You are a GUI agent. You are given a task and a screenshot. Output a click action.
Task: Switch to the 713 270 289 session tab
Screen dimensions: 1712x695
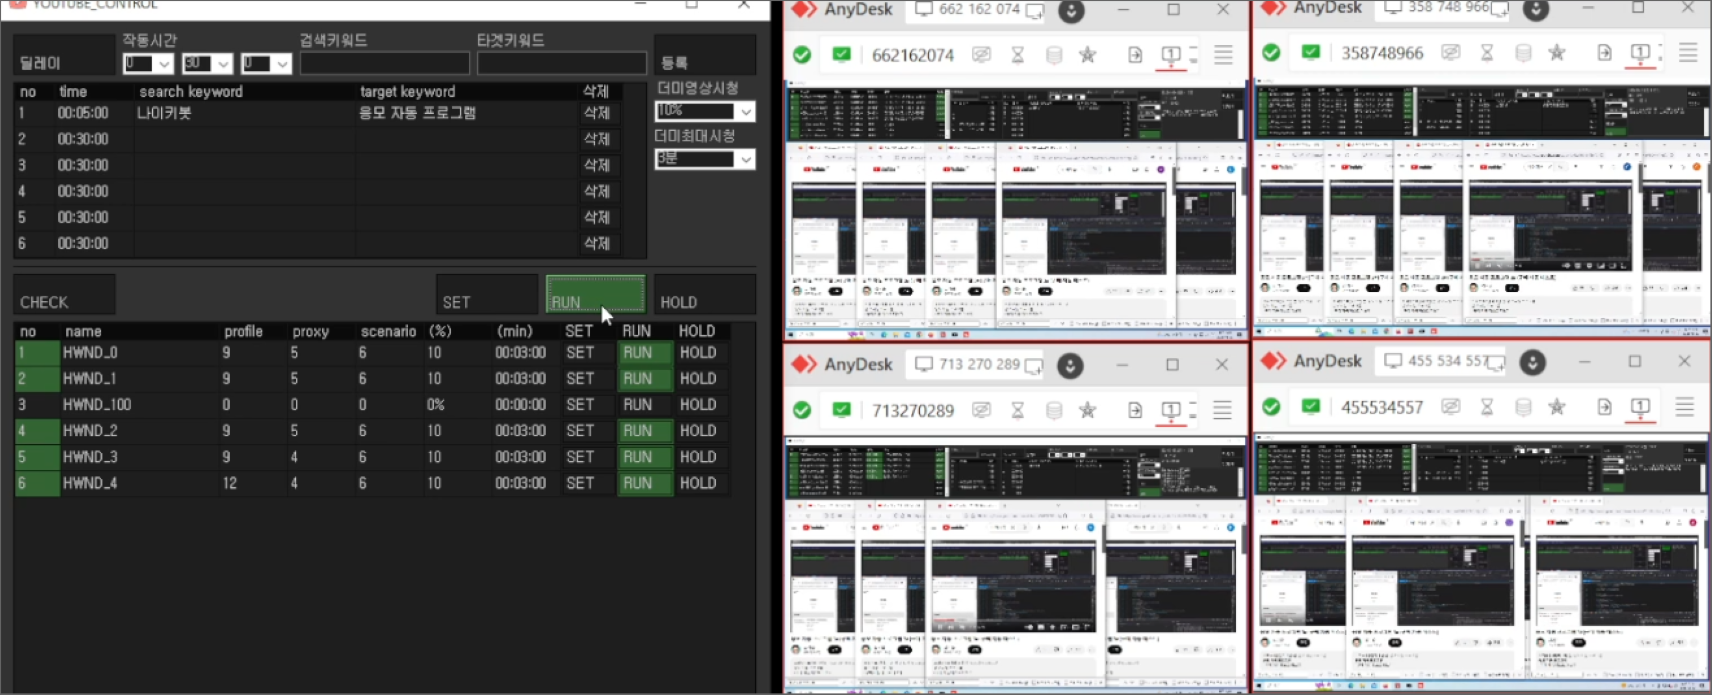pyautogui.click(x=978, y=365)
